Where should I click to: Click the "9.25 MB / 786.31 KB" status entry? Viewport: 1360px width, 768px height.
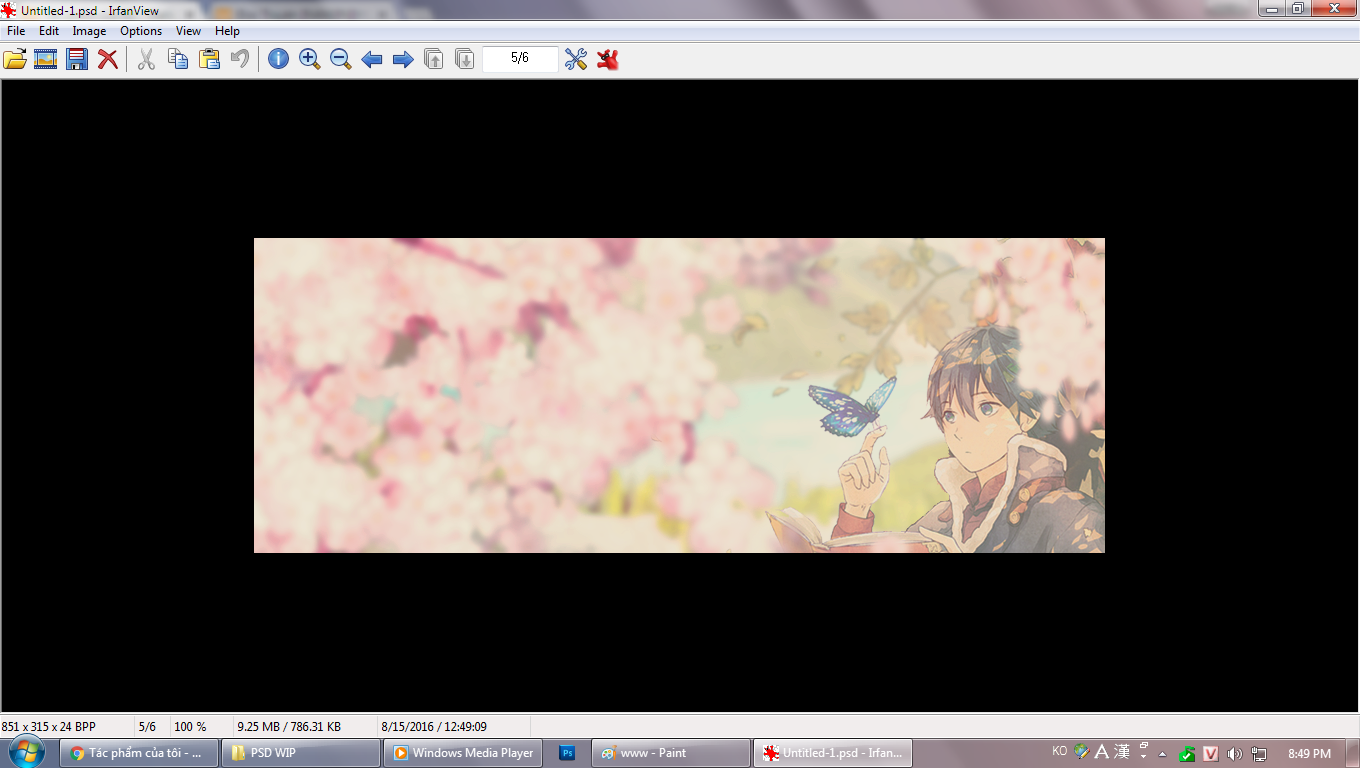pyautogui.click(x=289, y=727)
